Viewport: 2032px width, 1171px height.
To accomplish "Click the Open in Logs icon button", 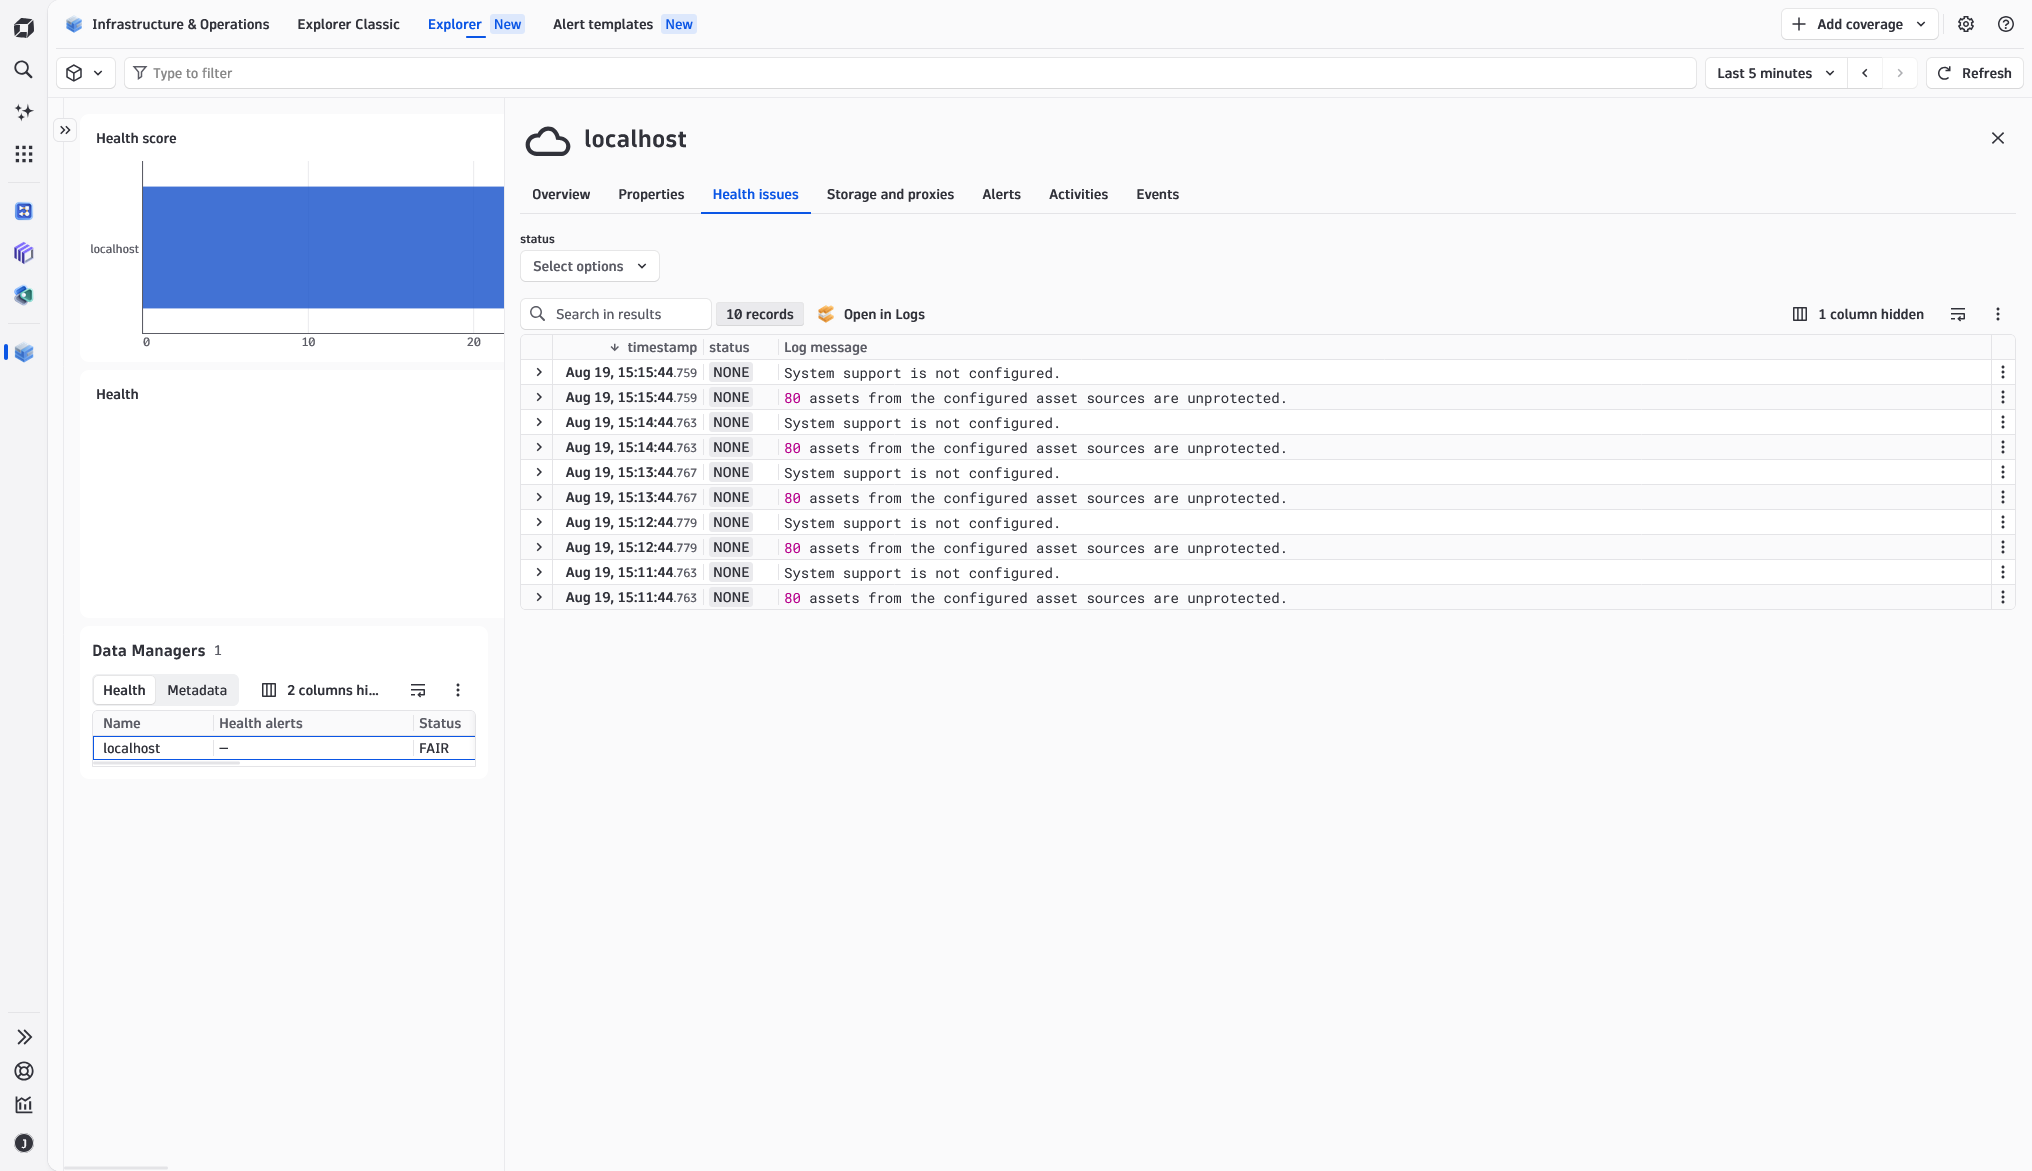I will 871,314.
